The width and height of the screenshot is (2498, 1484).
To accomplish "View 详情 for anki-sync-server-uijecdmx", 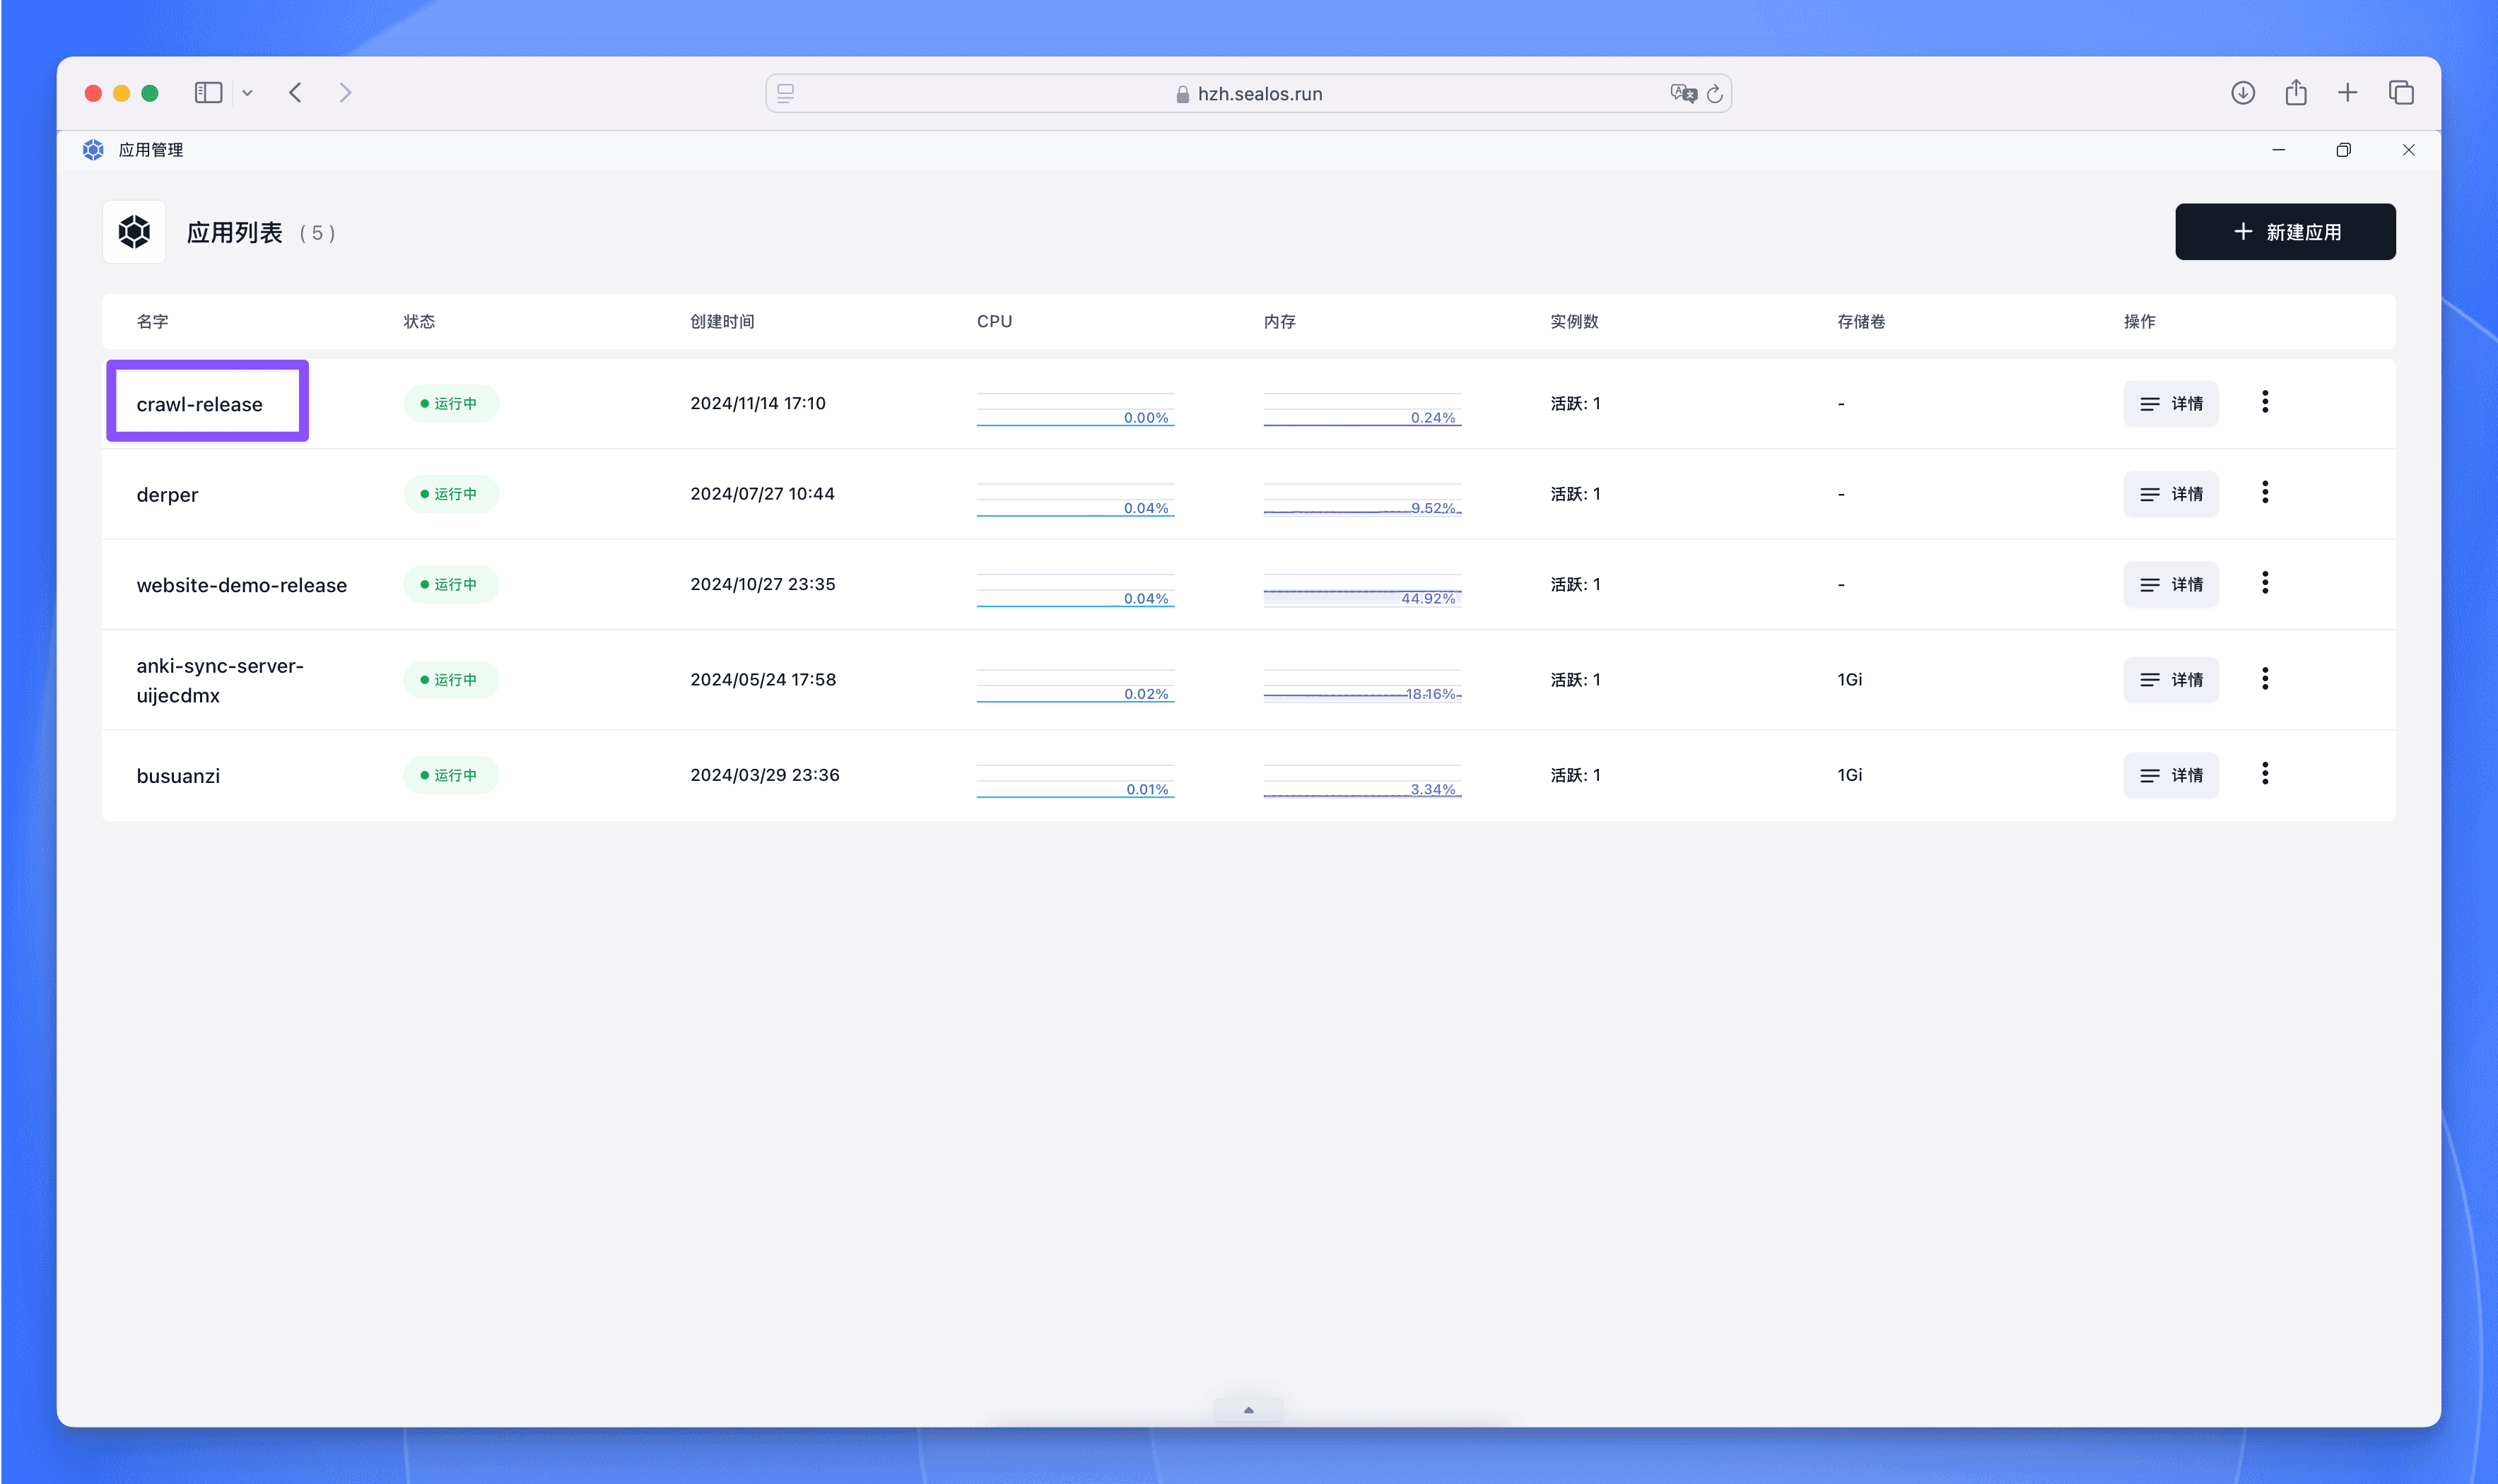I will point(2171,680).
